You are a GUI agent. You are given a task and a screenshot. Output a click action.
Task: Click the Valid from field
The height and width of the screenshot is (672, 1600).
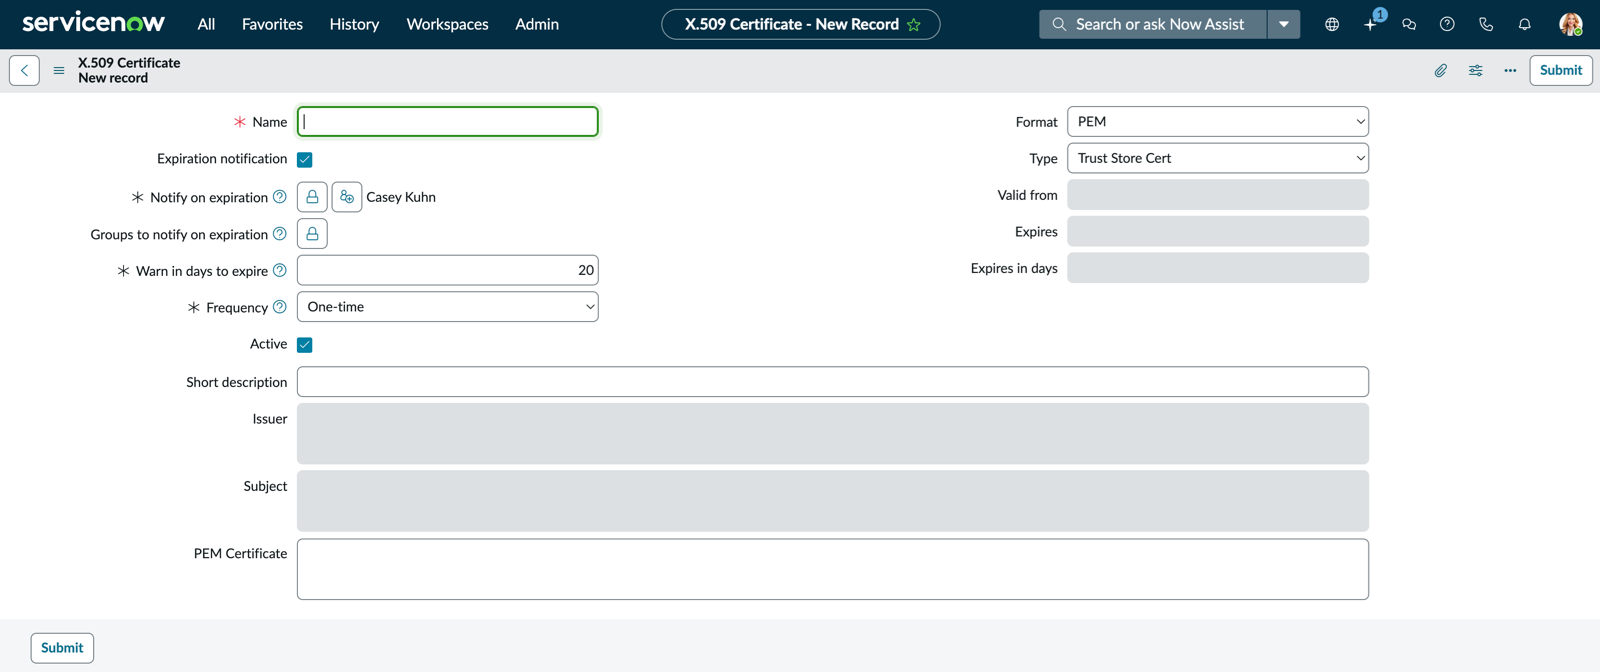pyautogui.click(x=1218, y=195)
